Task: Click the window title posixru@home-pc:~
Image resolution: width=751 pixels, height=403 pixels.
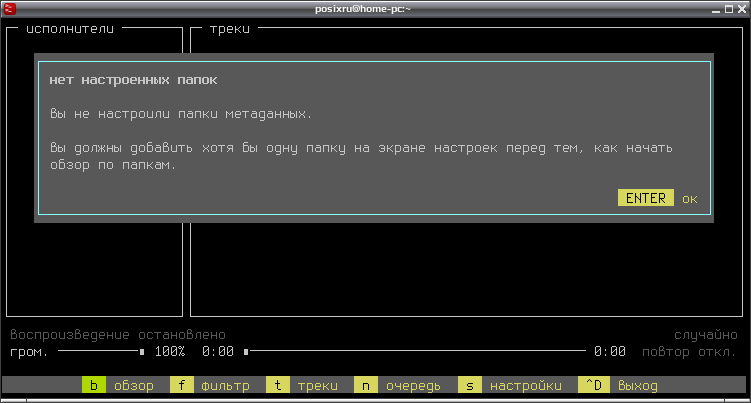Action: coord(363,9)
